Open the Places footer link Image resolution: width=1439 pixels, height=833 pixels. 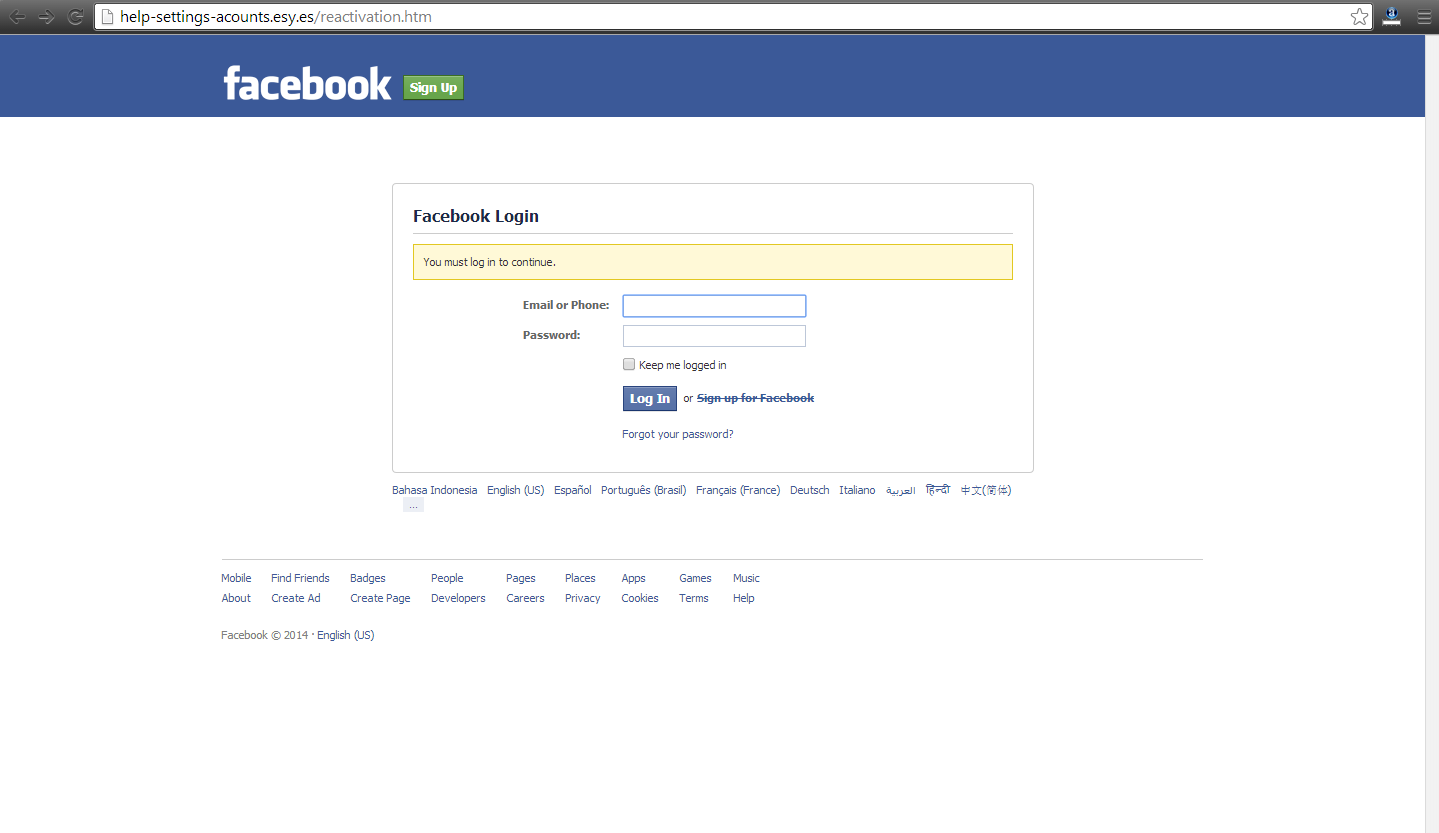580,578
